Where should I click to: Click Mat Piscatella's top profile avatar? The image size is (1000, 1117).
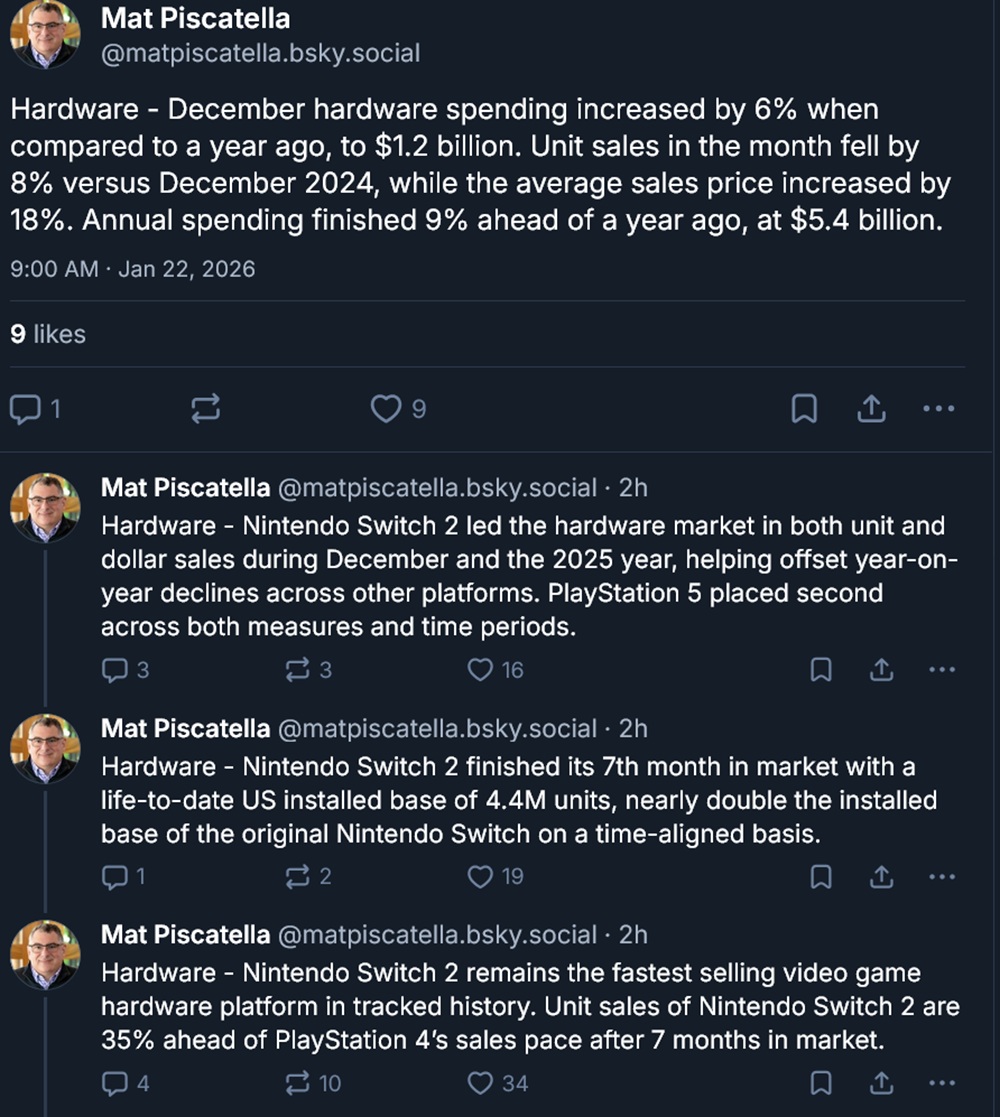pos(44,34)
